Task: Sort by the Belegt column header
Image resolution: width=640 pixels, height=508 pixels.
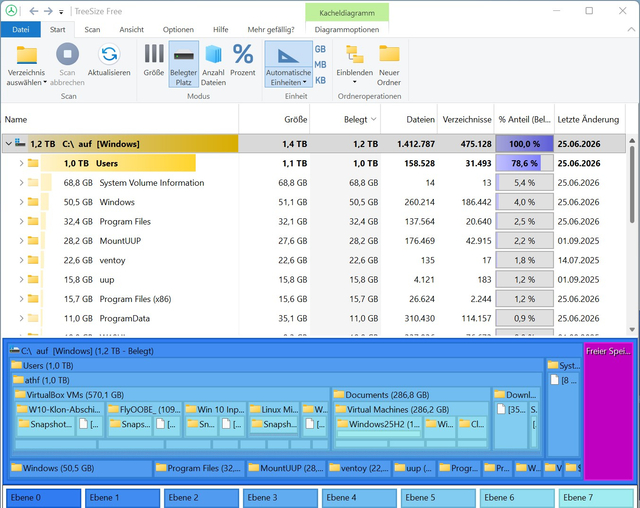Action: pyautogui.click(x=345, y=120)
